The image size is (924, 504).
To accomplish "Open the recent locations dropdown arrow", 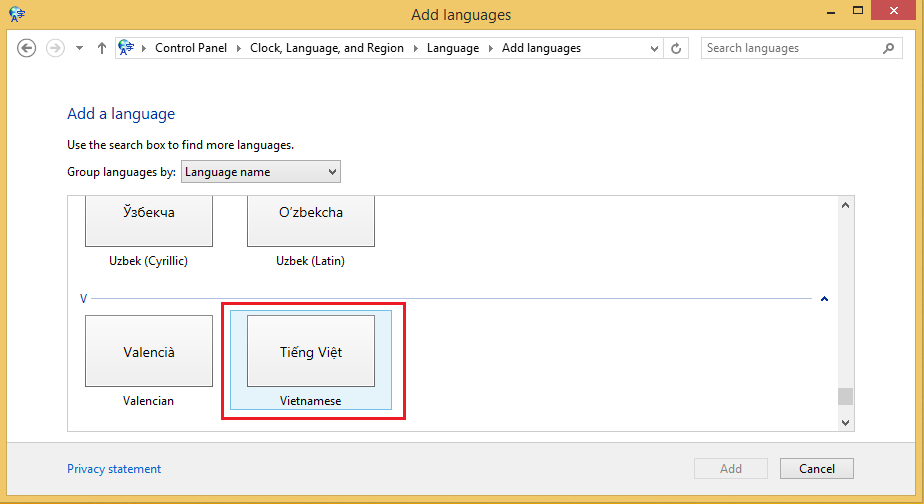I will tap(80, 48).
